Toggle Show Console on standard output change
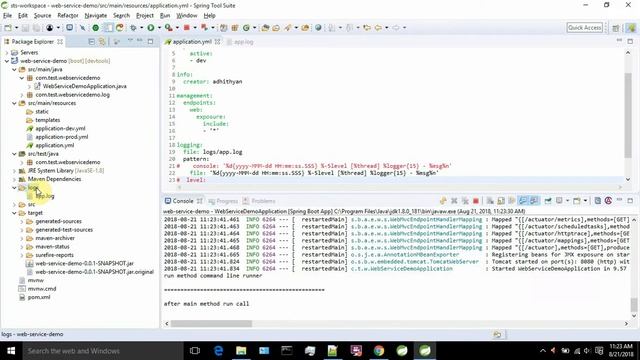 (522, 201)
